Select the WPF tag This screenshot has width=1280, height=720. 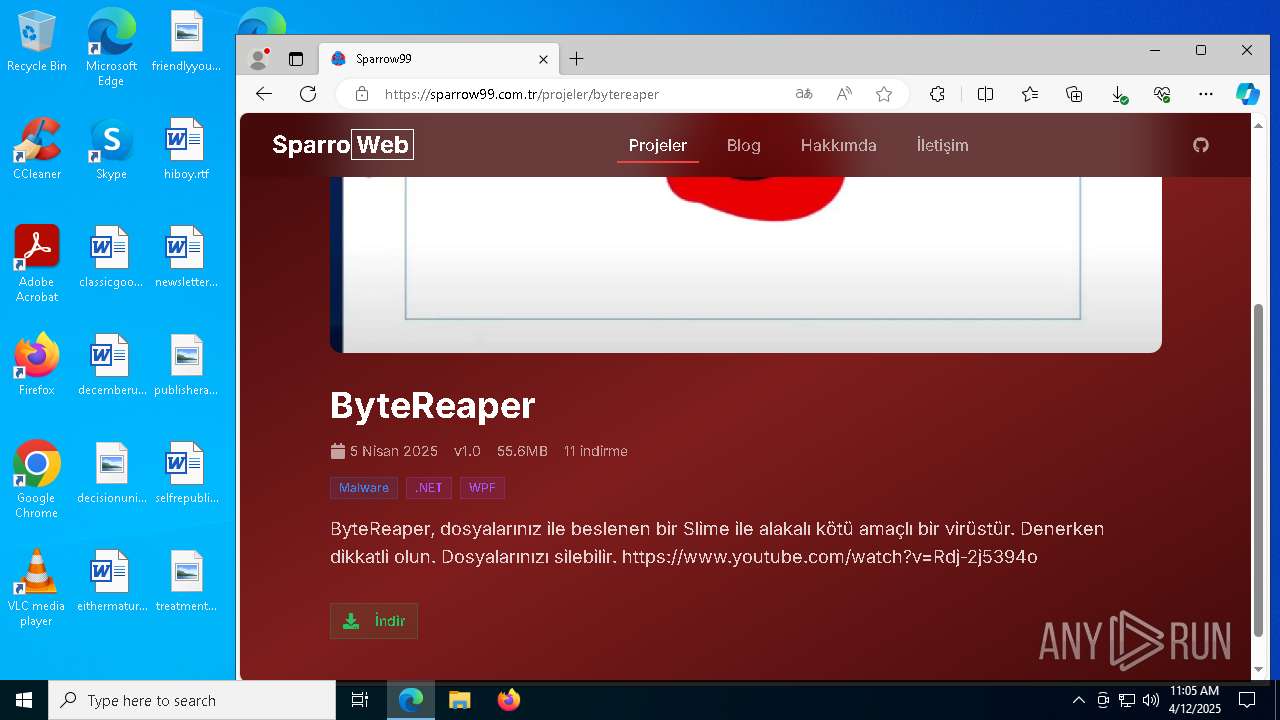coord(482,488)
